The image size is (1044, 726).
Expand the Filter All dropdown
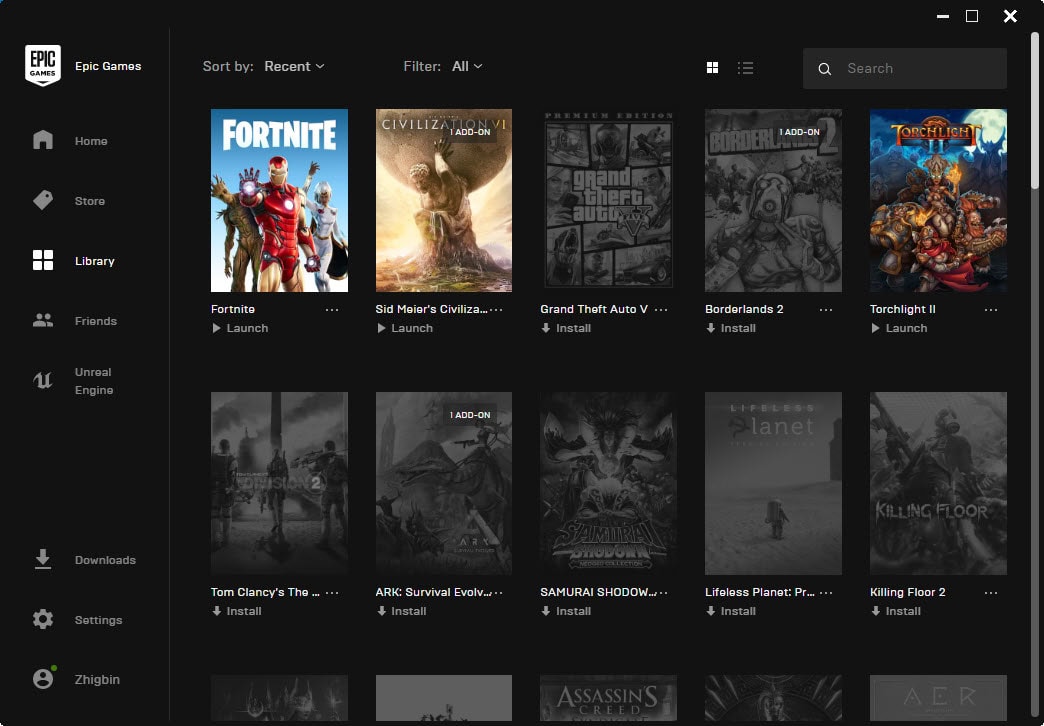pos(467,66)
